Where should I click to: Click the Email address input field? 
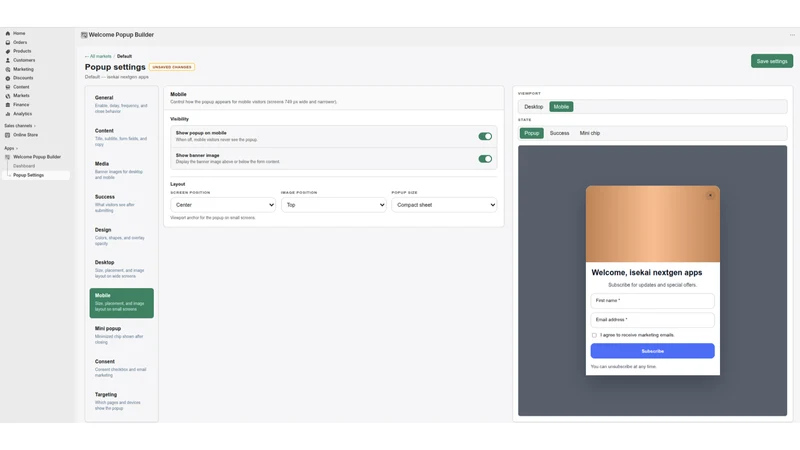tap(653, 320)
